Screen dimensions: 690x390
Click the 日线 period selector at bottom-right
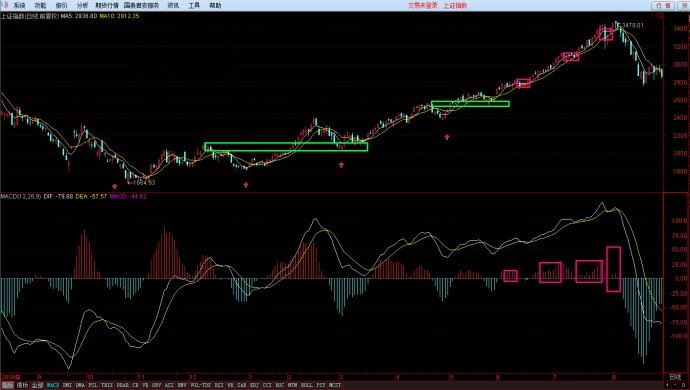pyautogui.click(x=675, y=377)
